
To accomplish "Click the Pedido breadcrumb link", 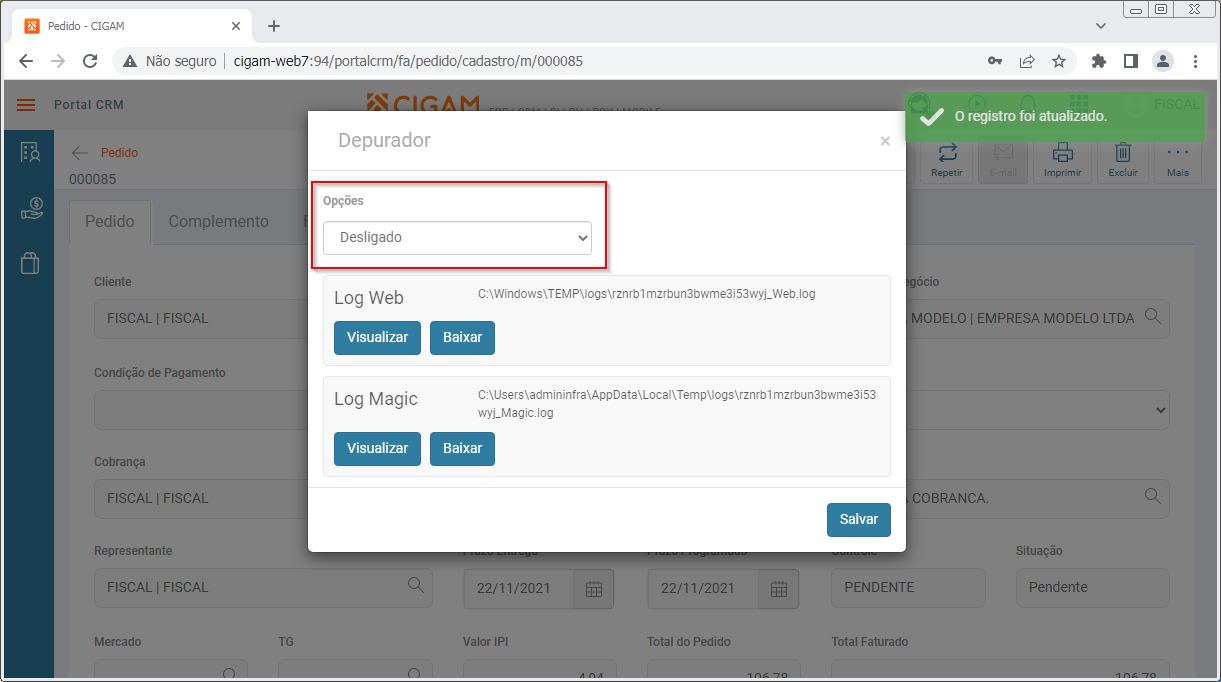I will click(119, 153).
